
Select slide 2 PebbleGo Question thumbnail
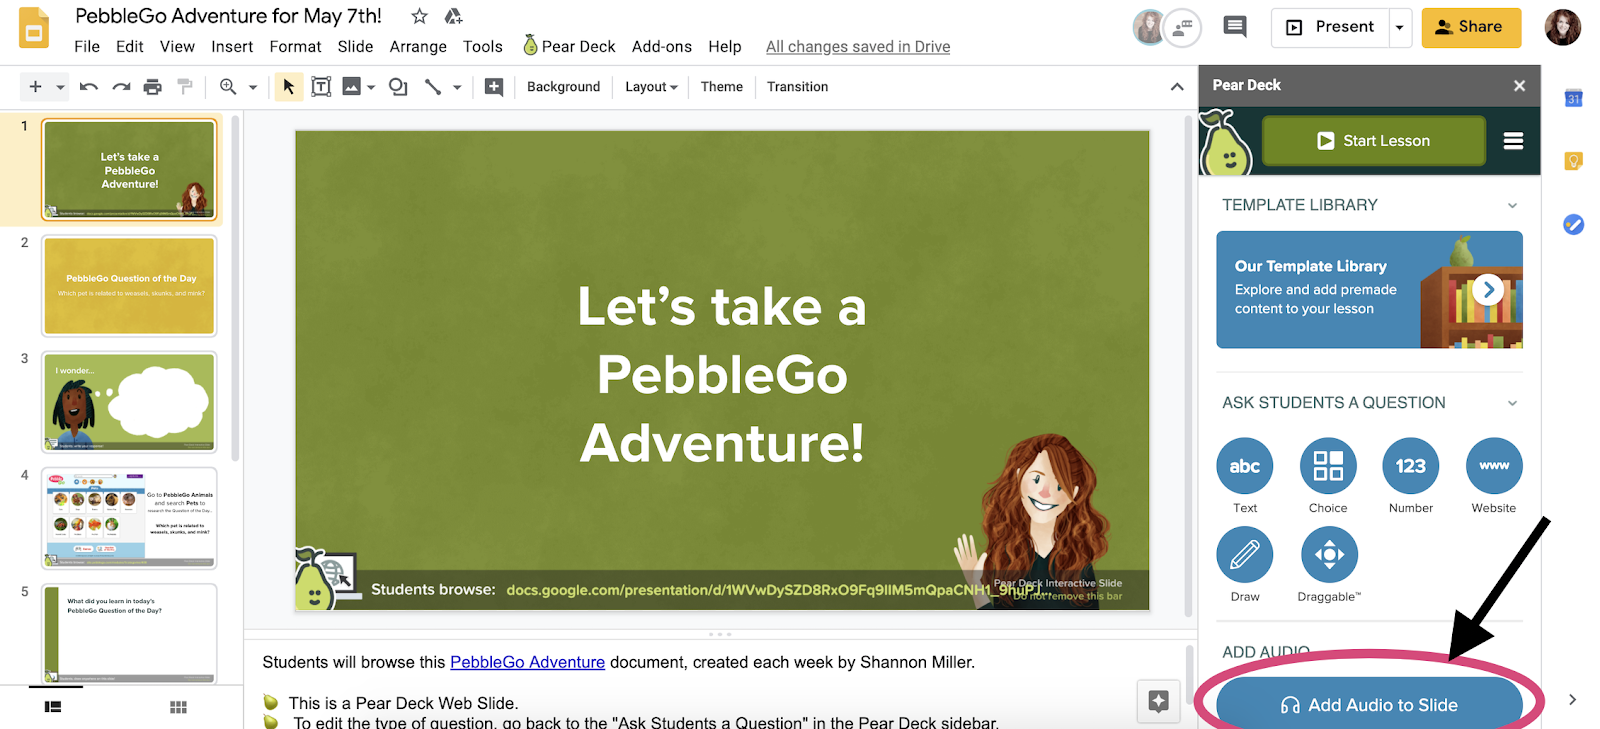(129, 286)
